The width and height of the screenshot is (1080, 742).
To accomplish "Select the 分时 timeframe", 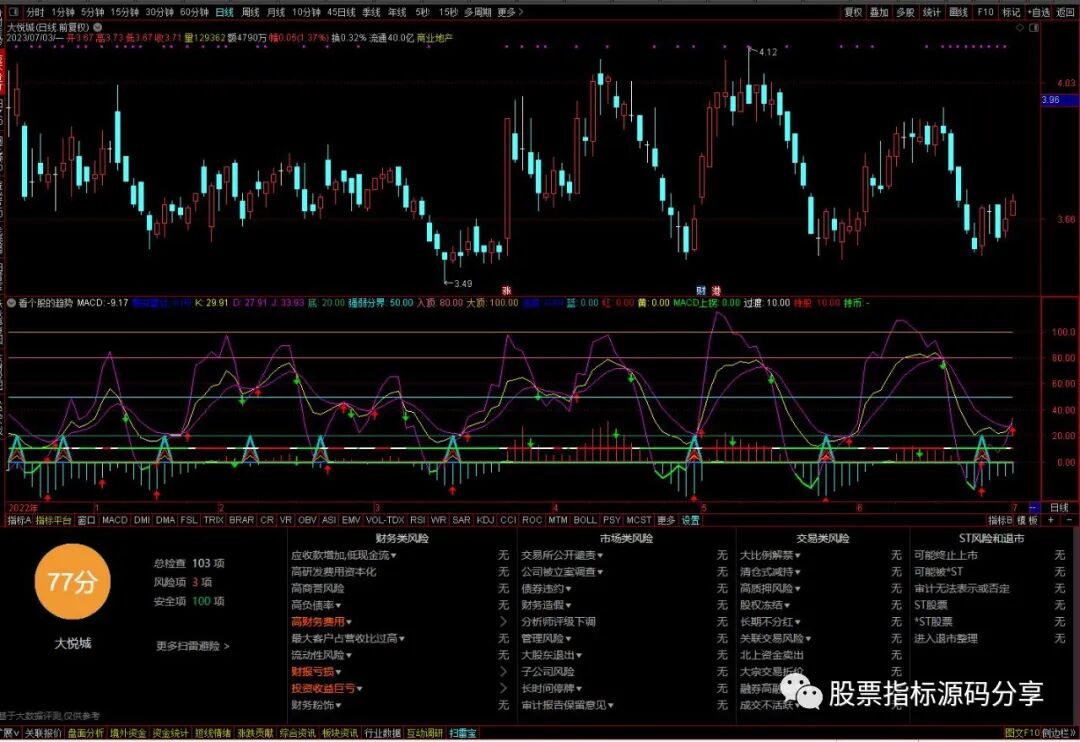I will pyautogui.click(x=34, y=12).
